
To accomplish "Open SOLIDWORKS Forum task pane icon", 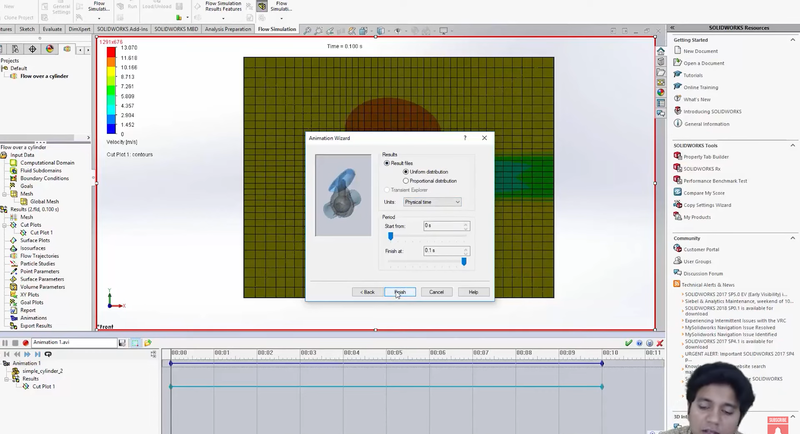I will point(661,113).
